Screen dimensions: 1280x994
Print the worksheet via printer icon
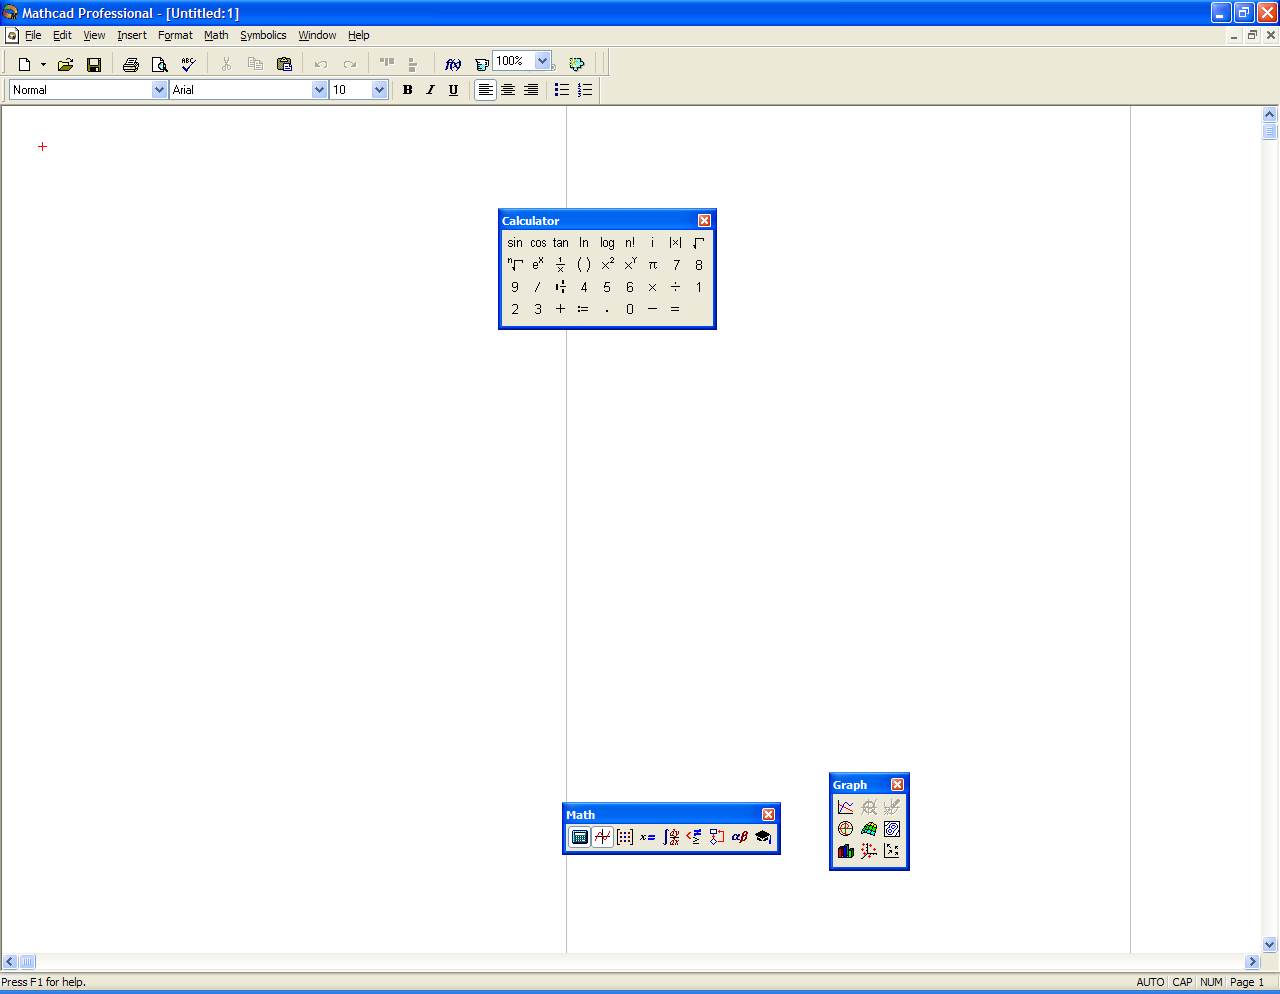tap(131, 64)
